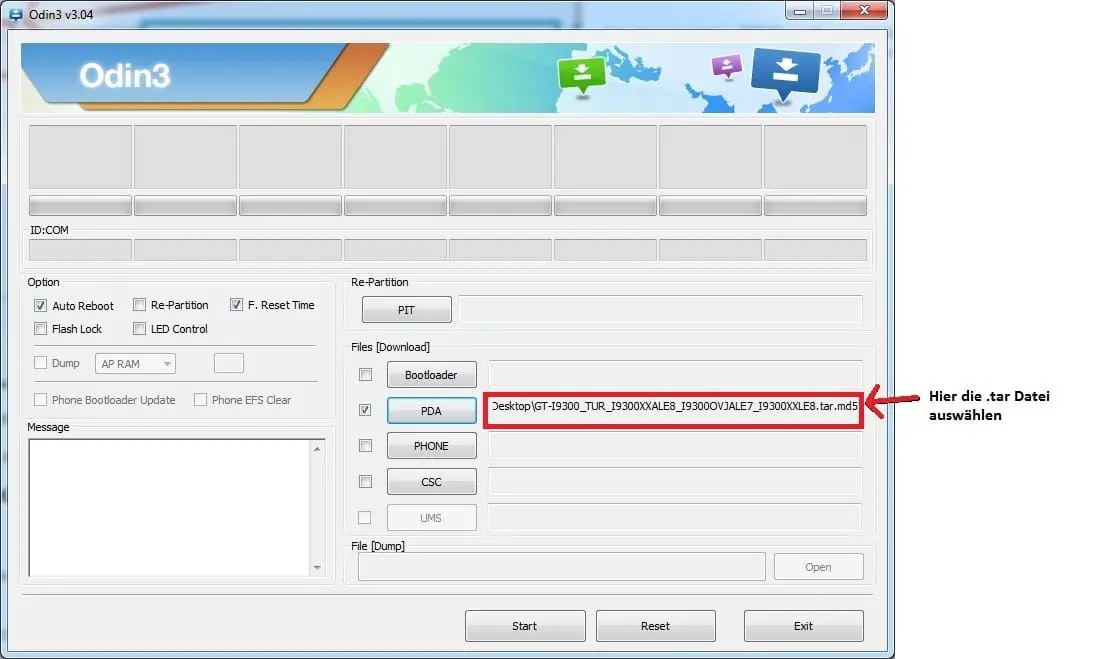Enable the Re-Partition option checkbox
This screenshot has width=1110, height=659.
pos(139,305)
